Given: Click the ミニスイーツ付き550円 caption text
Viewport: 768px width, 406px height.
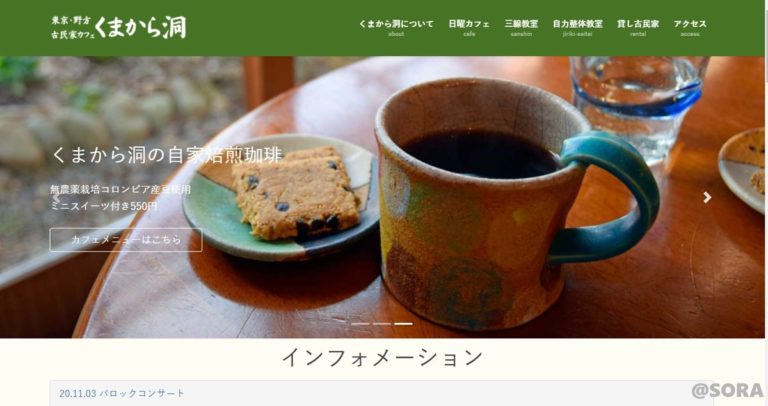Looking at the screenshot, I should [104, 206].
